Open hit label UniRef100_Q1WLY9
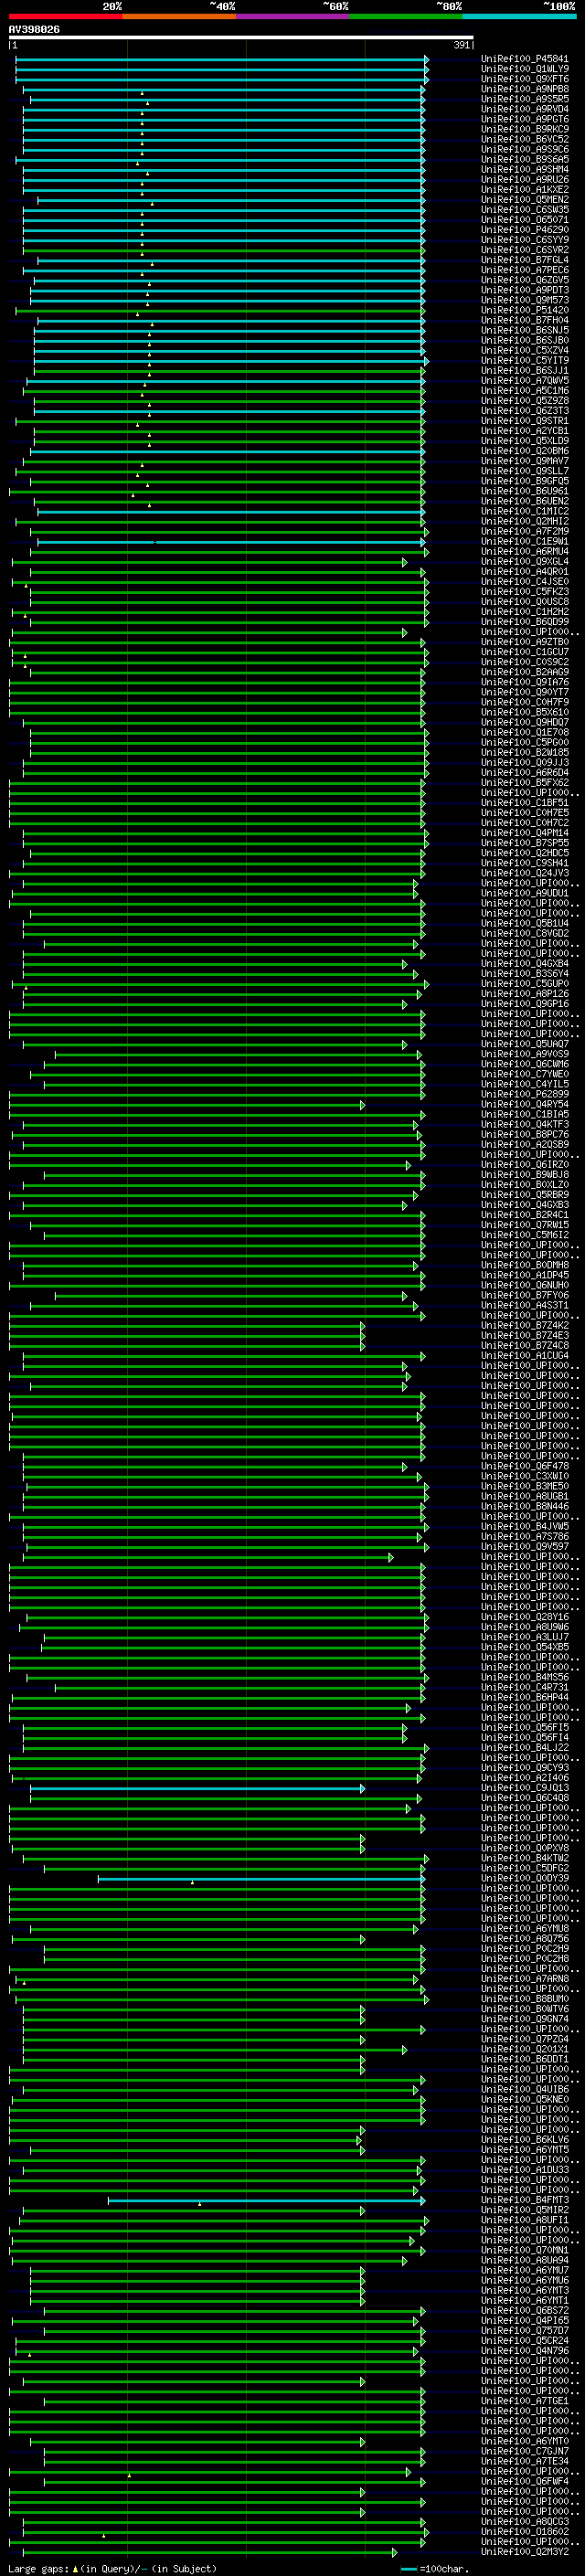 point(525,69)
